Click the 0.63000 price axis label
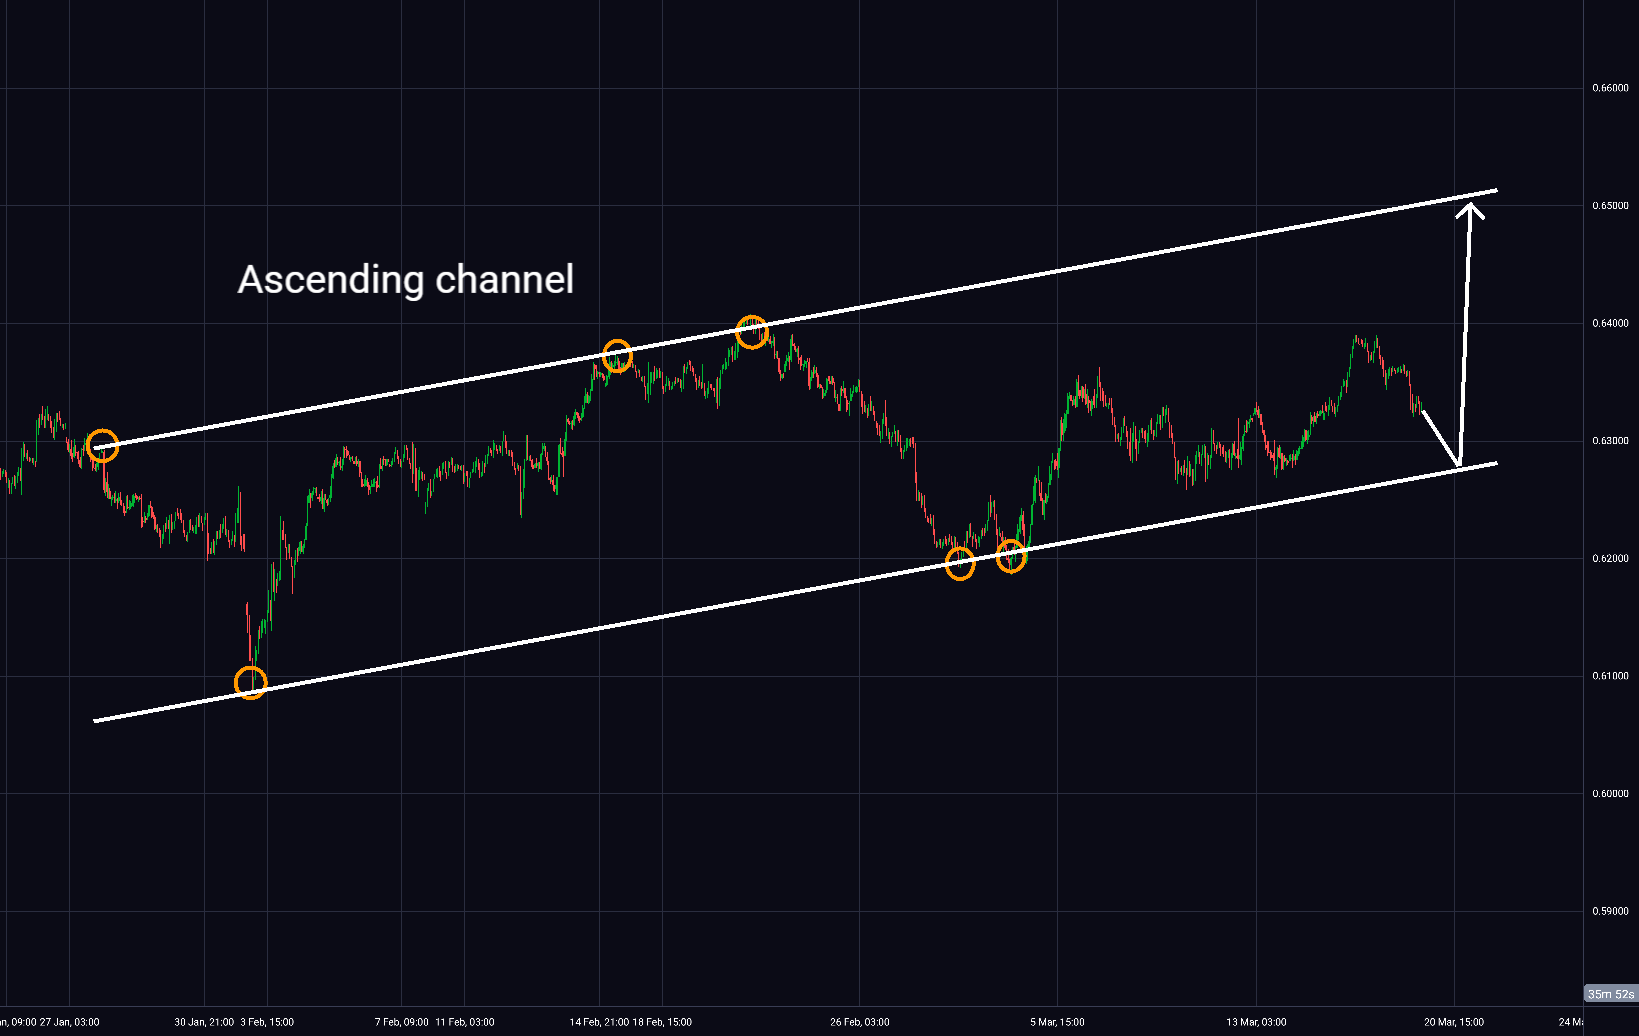1639x1036 pixels. tap(1610, 441)
